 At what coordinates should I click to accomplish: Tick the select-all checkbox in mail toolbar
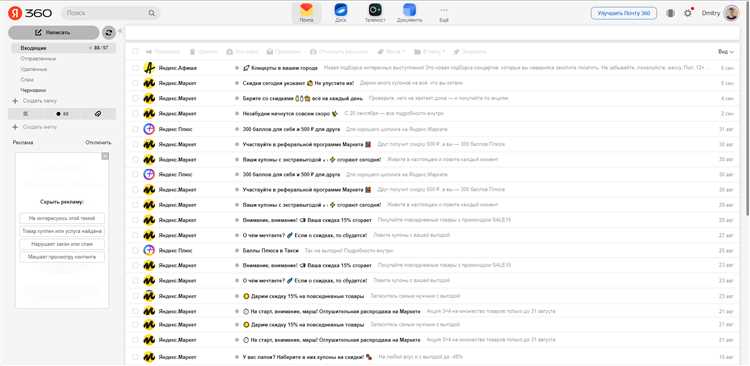click(x=135, y=51)
